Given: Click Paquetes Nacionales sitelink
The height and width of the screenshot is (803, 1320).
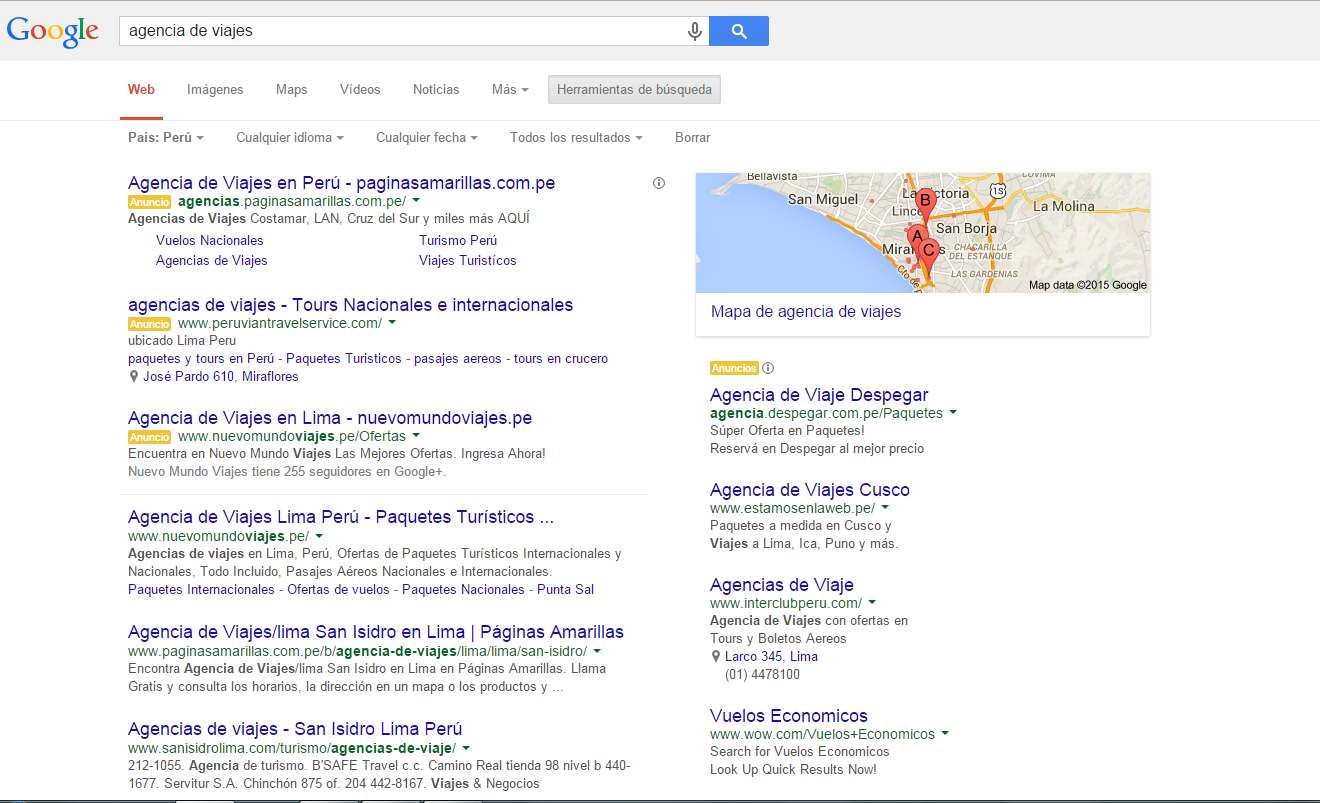Looking at the screenshot, I should tap(463, 589).
